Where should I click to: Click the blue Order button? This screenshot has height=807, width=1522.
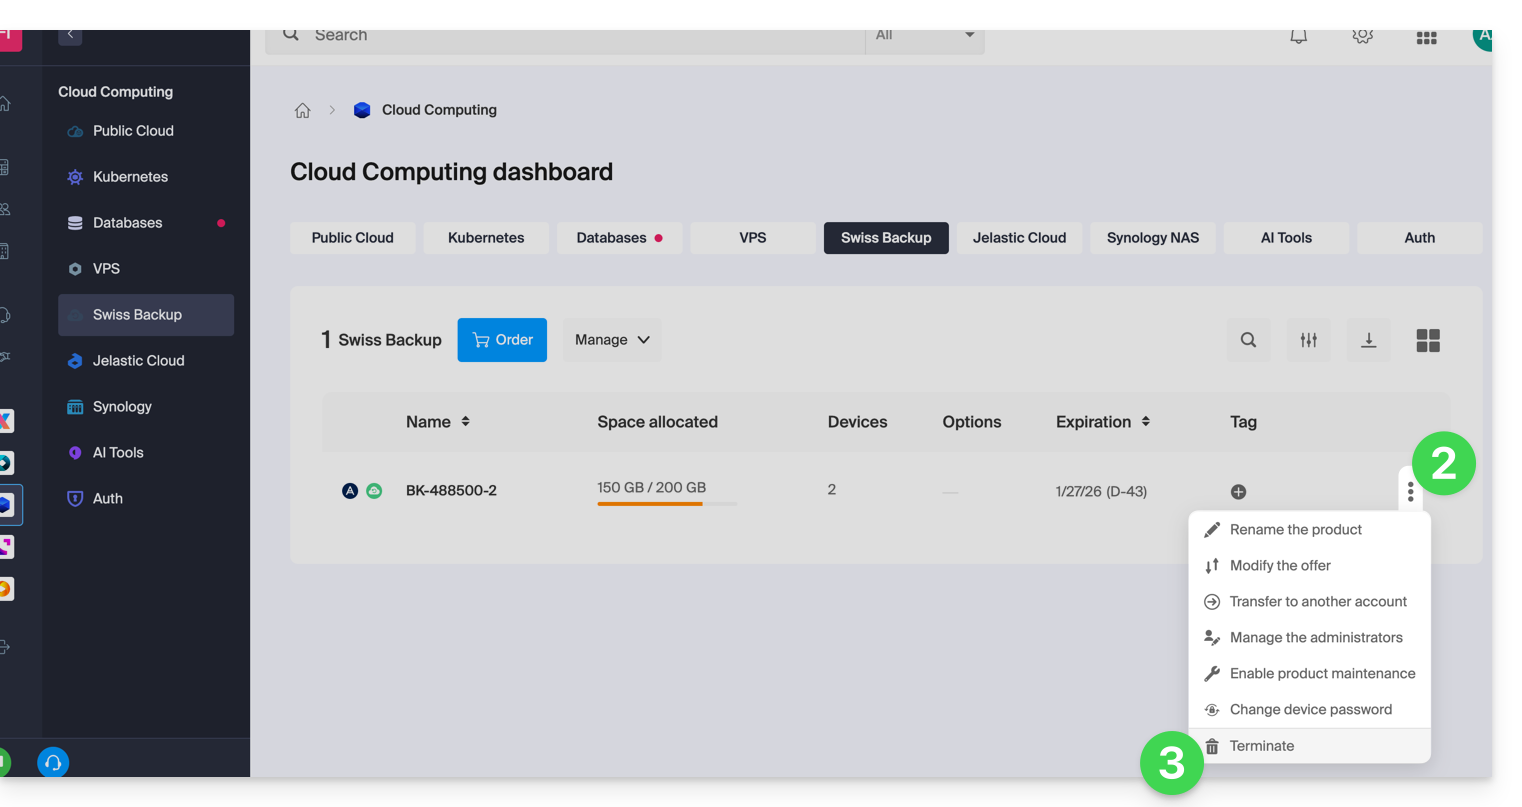tap(502, 340)
